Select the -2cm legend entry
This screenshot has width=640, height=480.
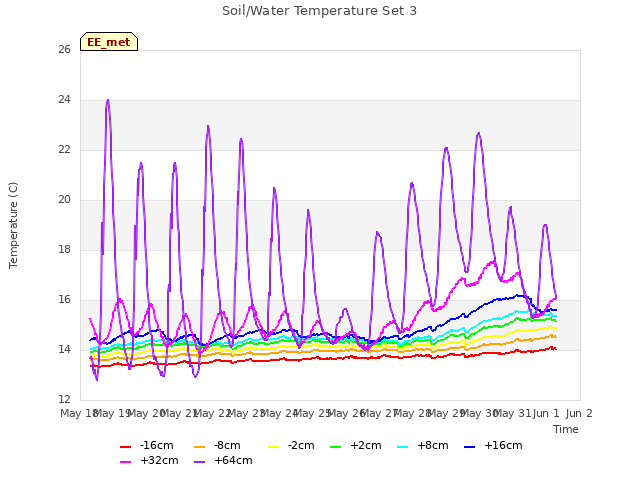[x=291, y=445]
